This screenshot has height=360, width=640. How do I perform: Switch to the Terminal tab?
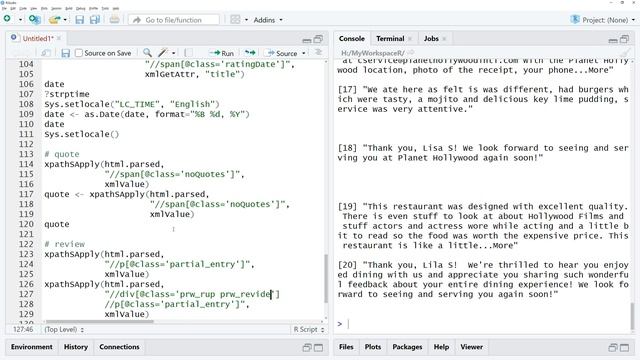(390, 38)
